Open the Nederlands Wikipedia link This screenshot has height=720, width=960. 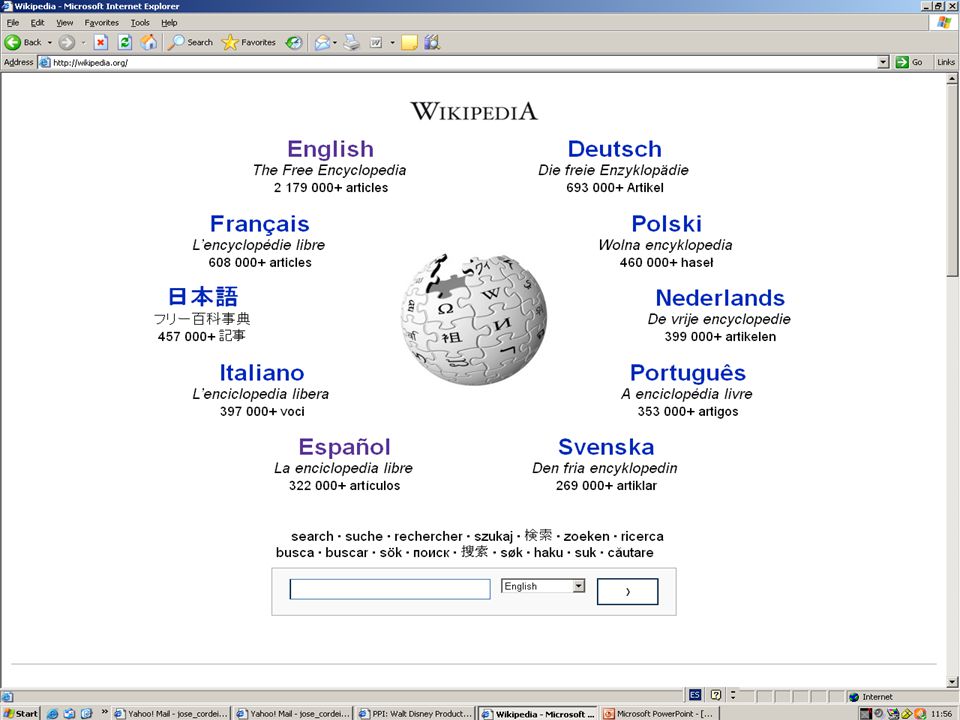click(x=720, y=298)
